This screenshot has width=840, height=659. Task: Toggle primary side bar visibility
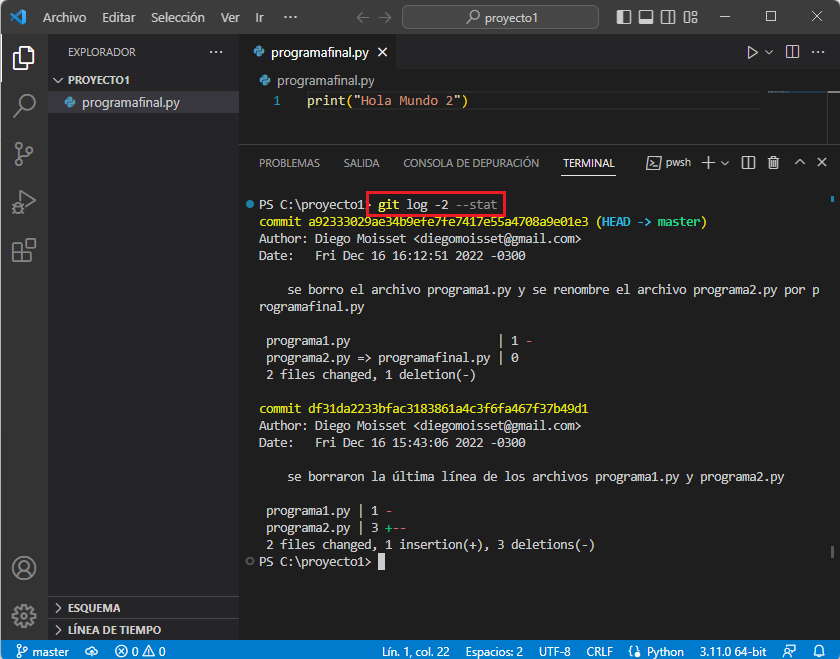click(x=624, y=17)
